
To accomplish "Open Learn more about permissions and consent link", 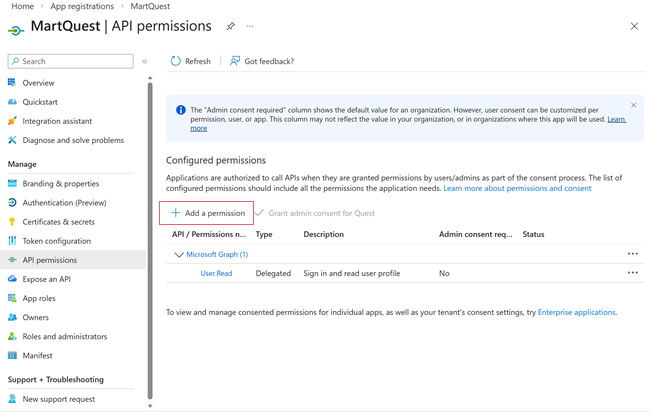I will [x=517, y=188].
